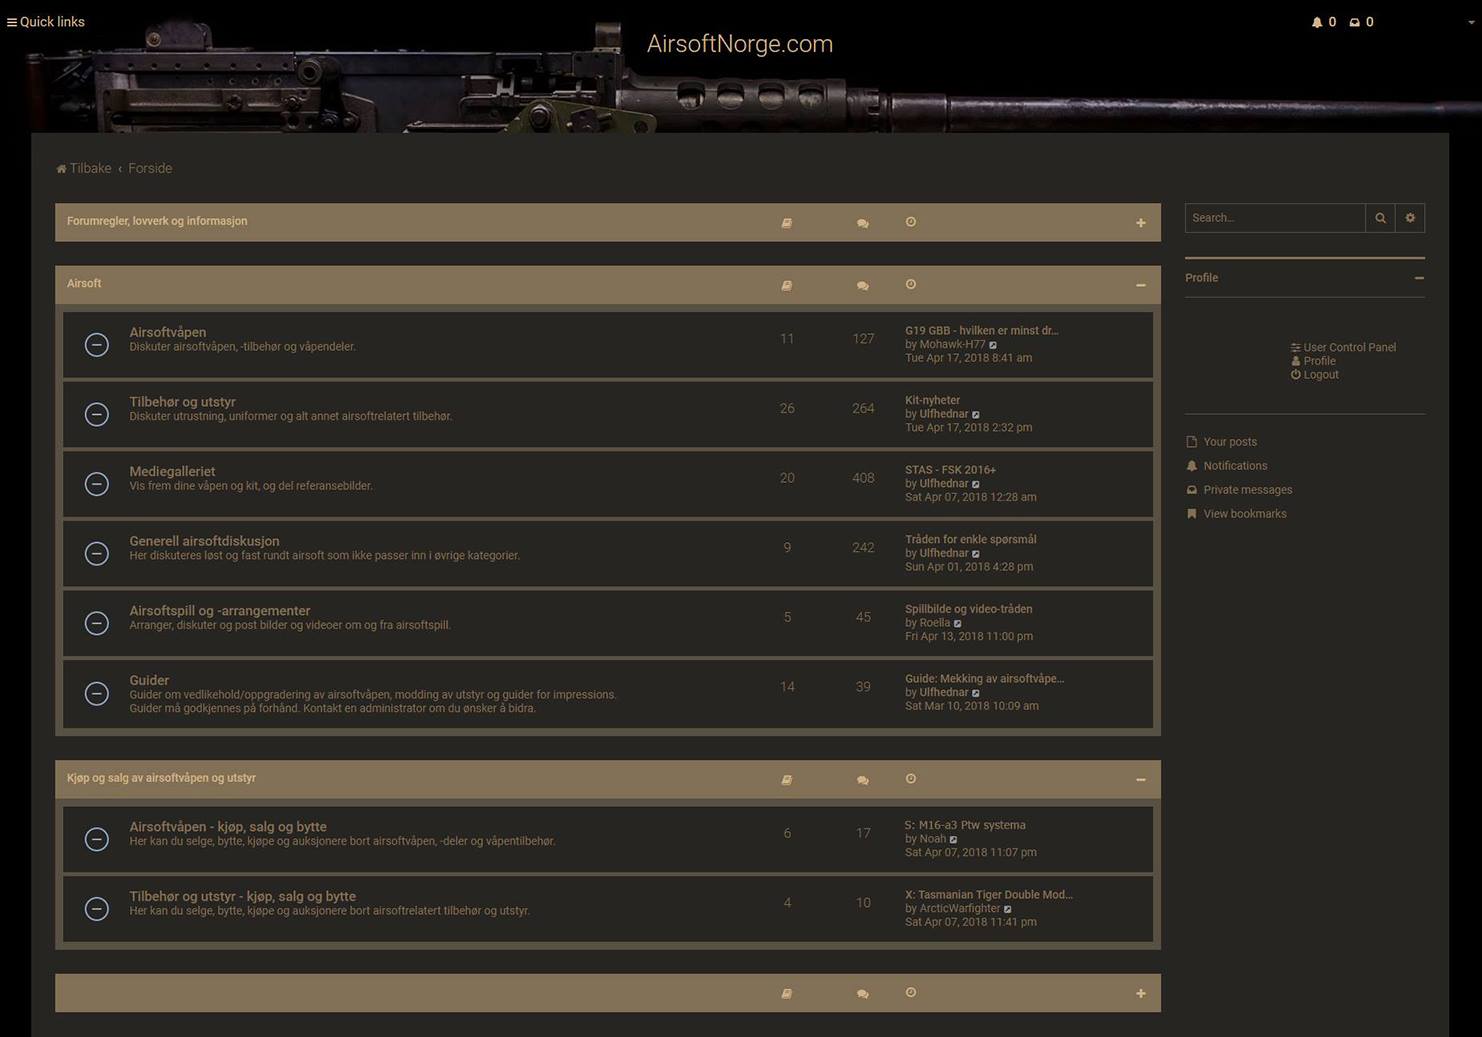Expand the unnamed bottom category

tap(1141, 993)
